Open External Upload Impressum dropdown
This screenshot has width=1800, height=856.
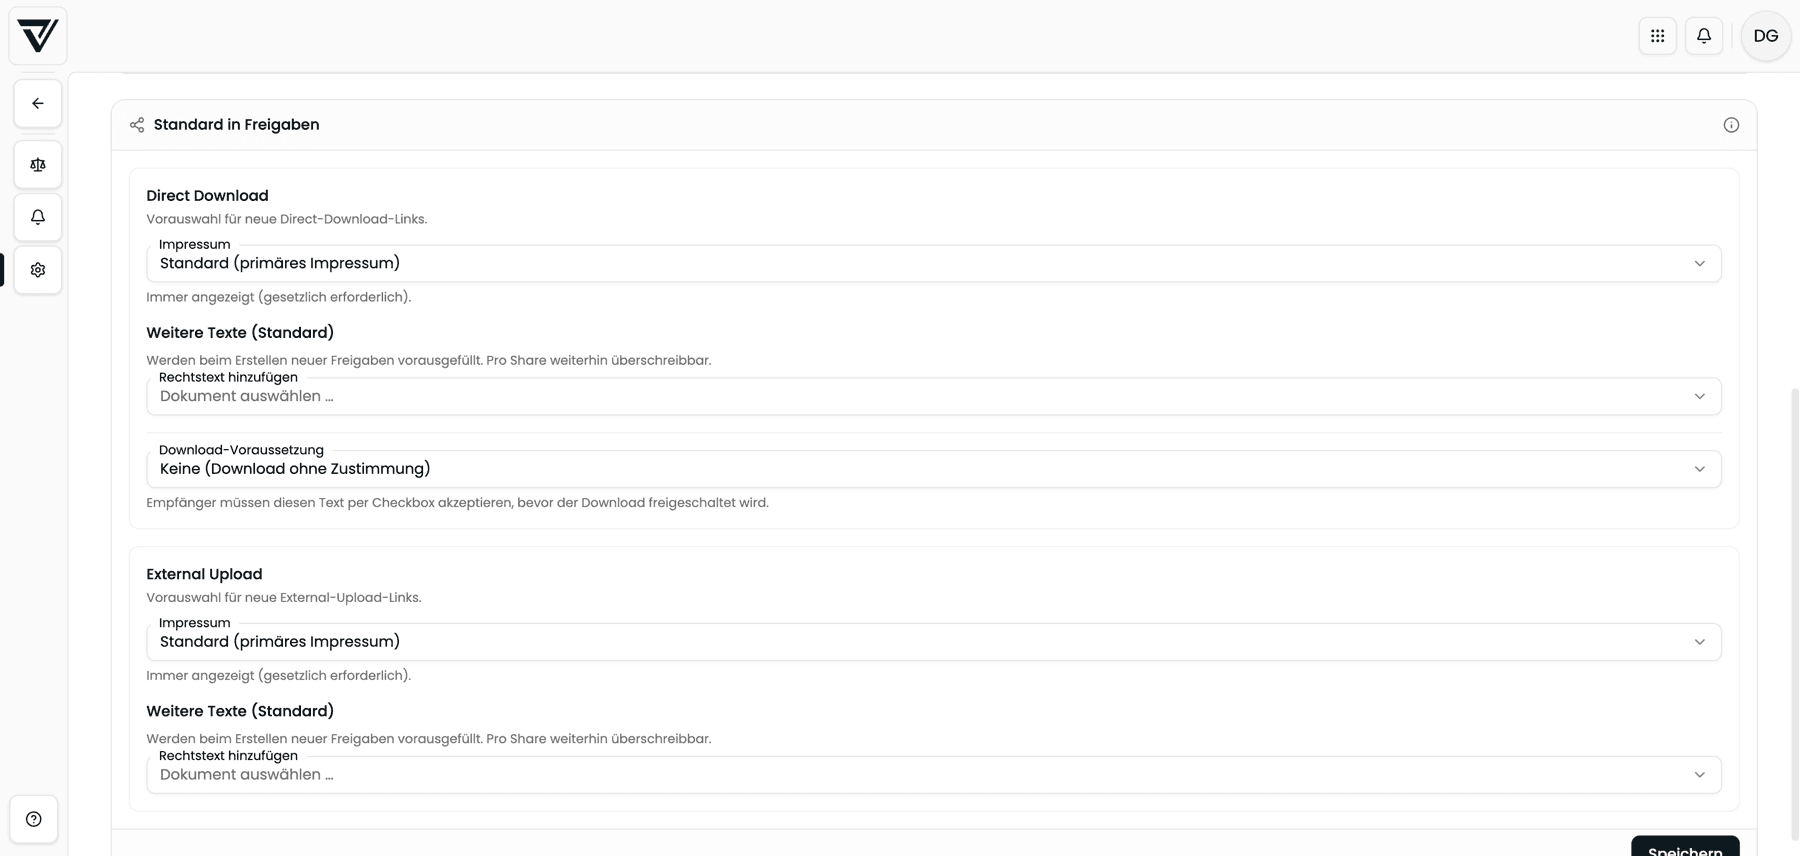934,642
